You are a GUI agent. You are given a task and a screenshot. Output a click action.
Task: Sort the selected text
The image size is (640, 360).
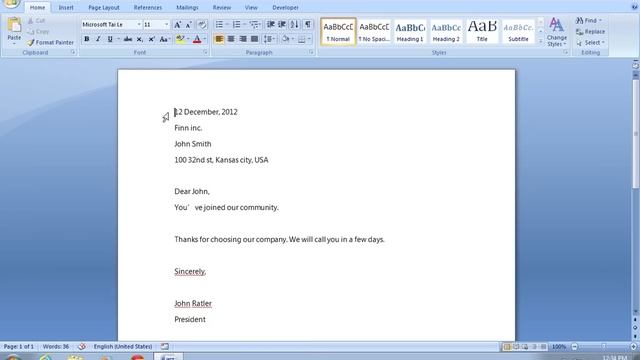coord(294,25)
